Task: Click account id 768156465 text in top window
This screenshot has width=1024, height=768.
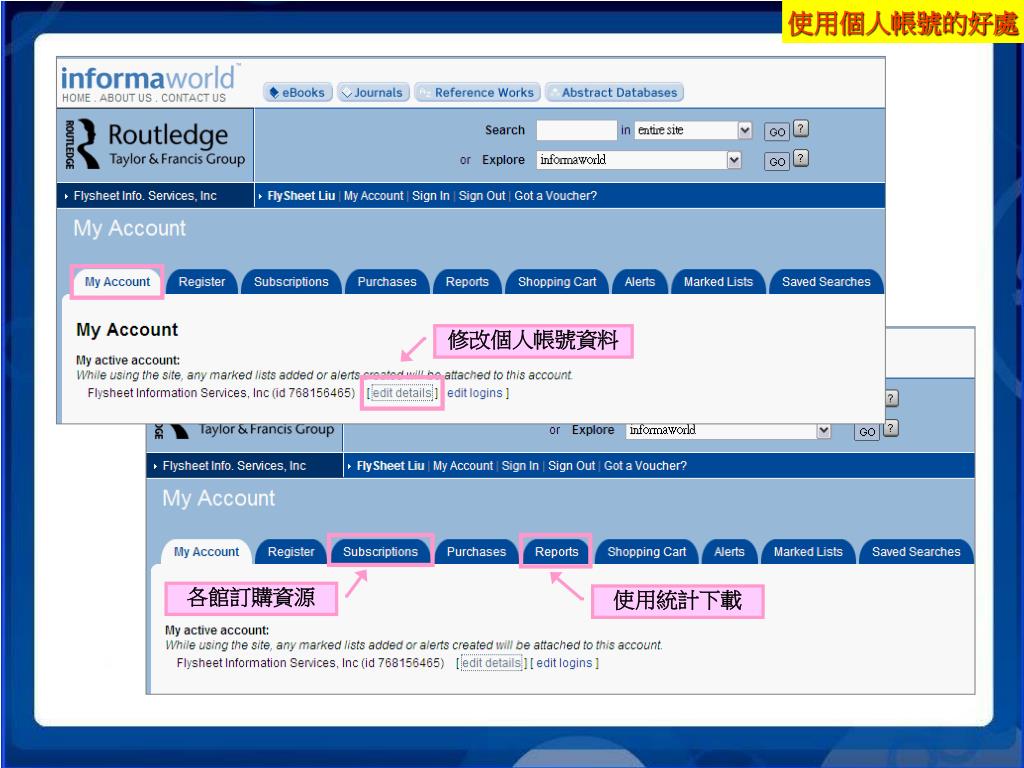Action: pyautogui.click(x=313, y=393)
